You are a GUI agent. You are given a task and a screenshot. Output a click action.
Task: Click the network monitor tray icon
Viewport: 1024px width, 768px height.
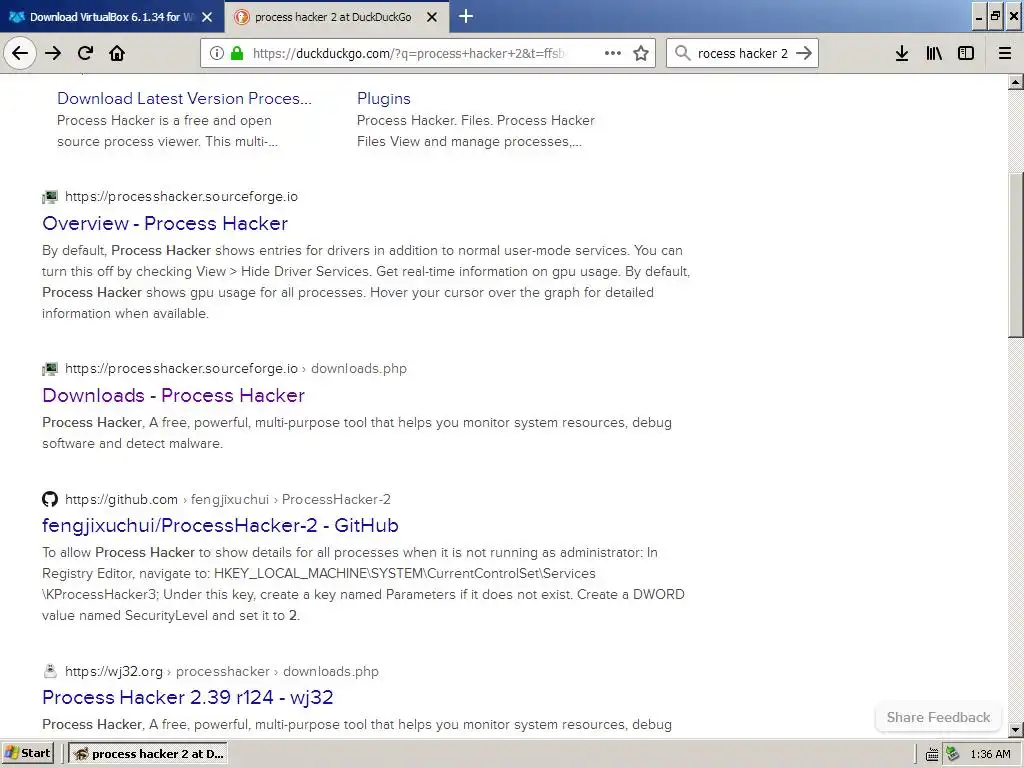tap(953, 754)
